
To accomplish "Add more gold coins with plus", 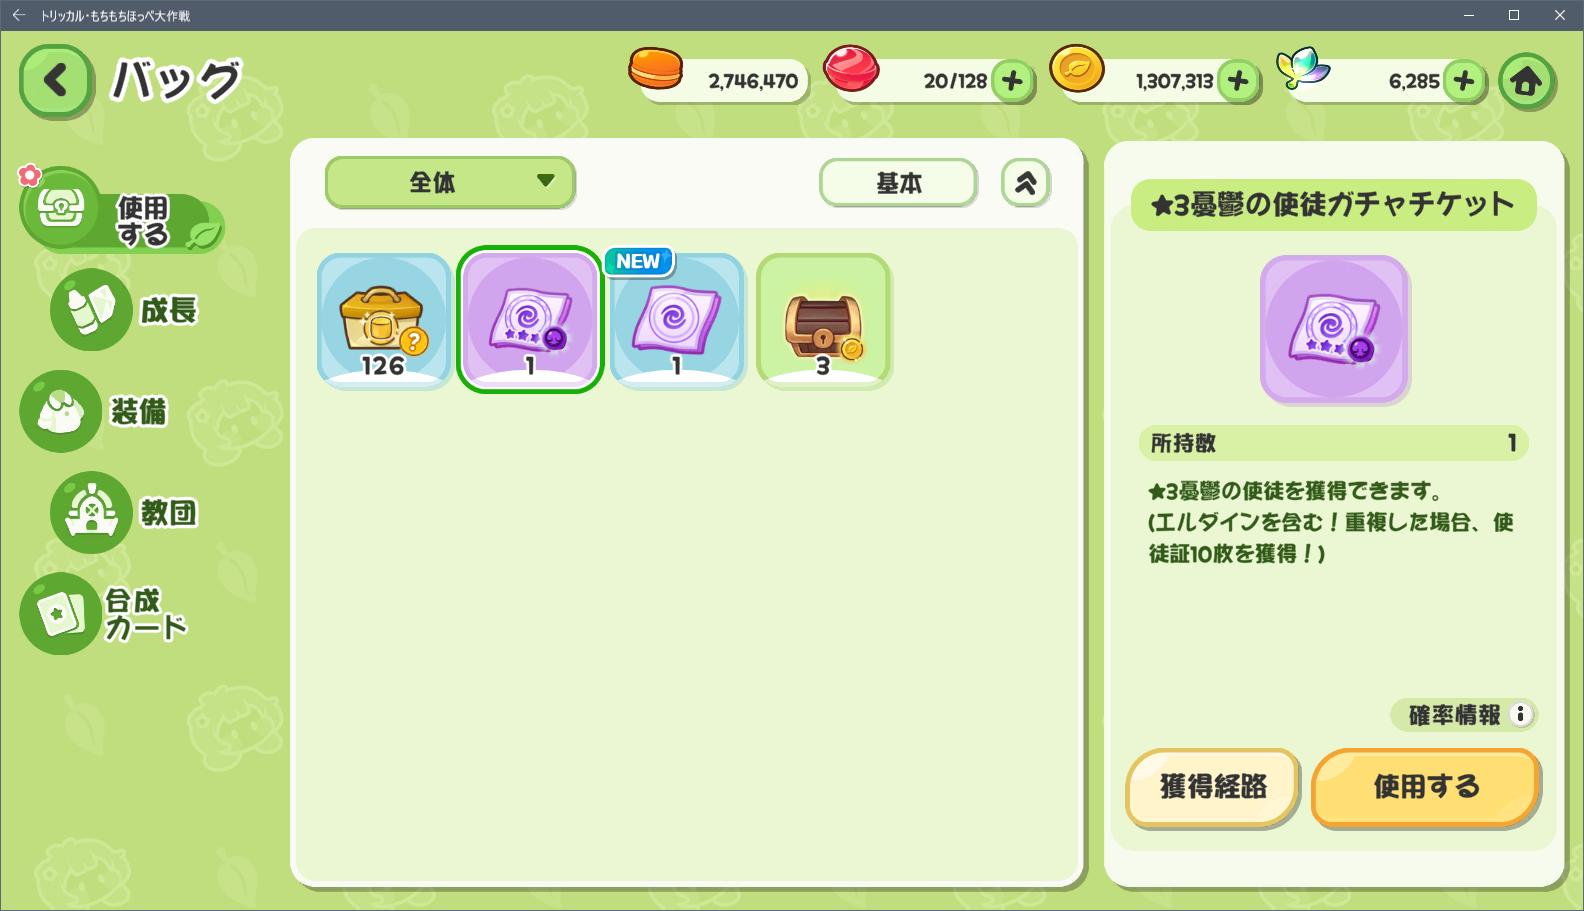I will click(x=1238, y=81).
